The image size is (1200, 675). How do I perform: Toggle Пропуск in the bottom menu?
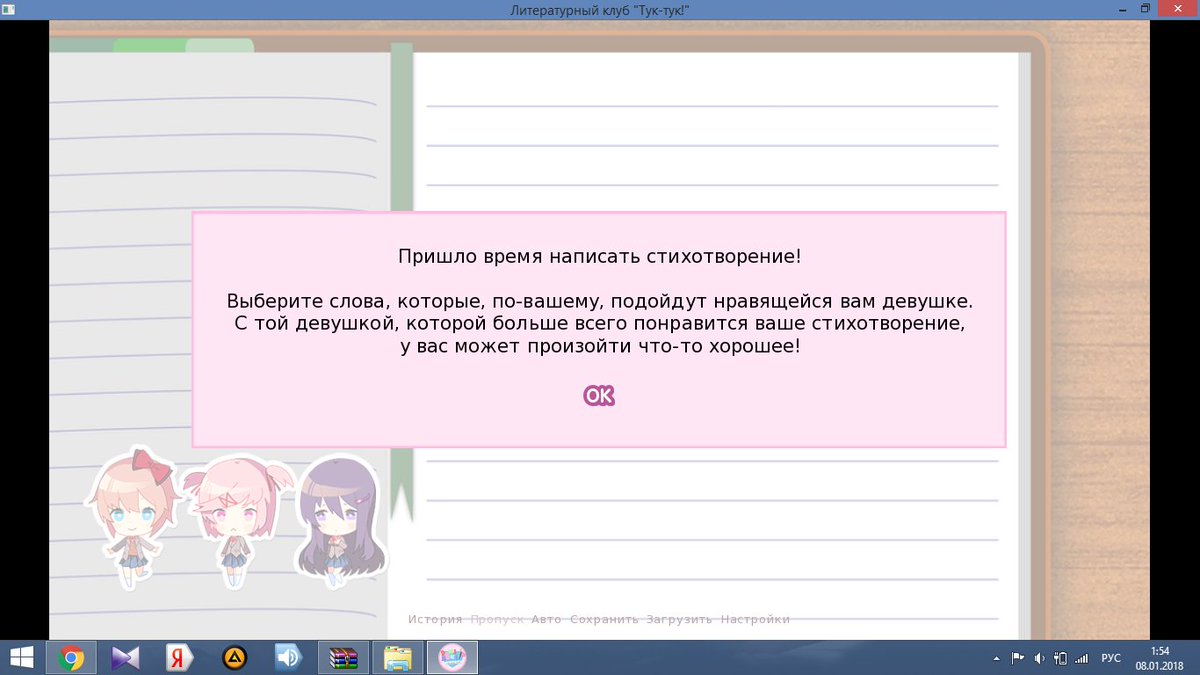point(497,619)
